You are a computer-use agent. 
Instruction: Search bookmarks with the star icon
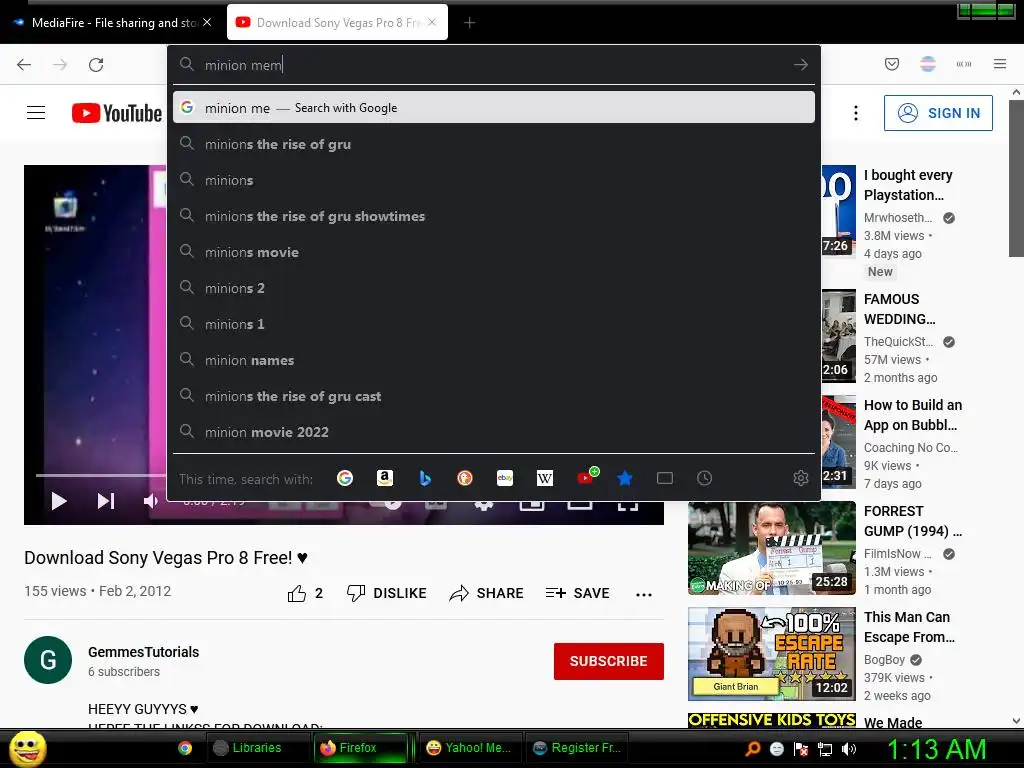coord(625,478)
